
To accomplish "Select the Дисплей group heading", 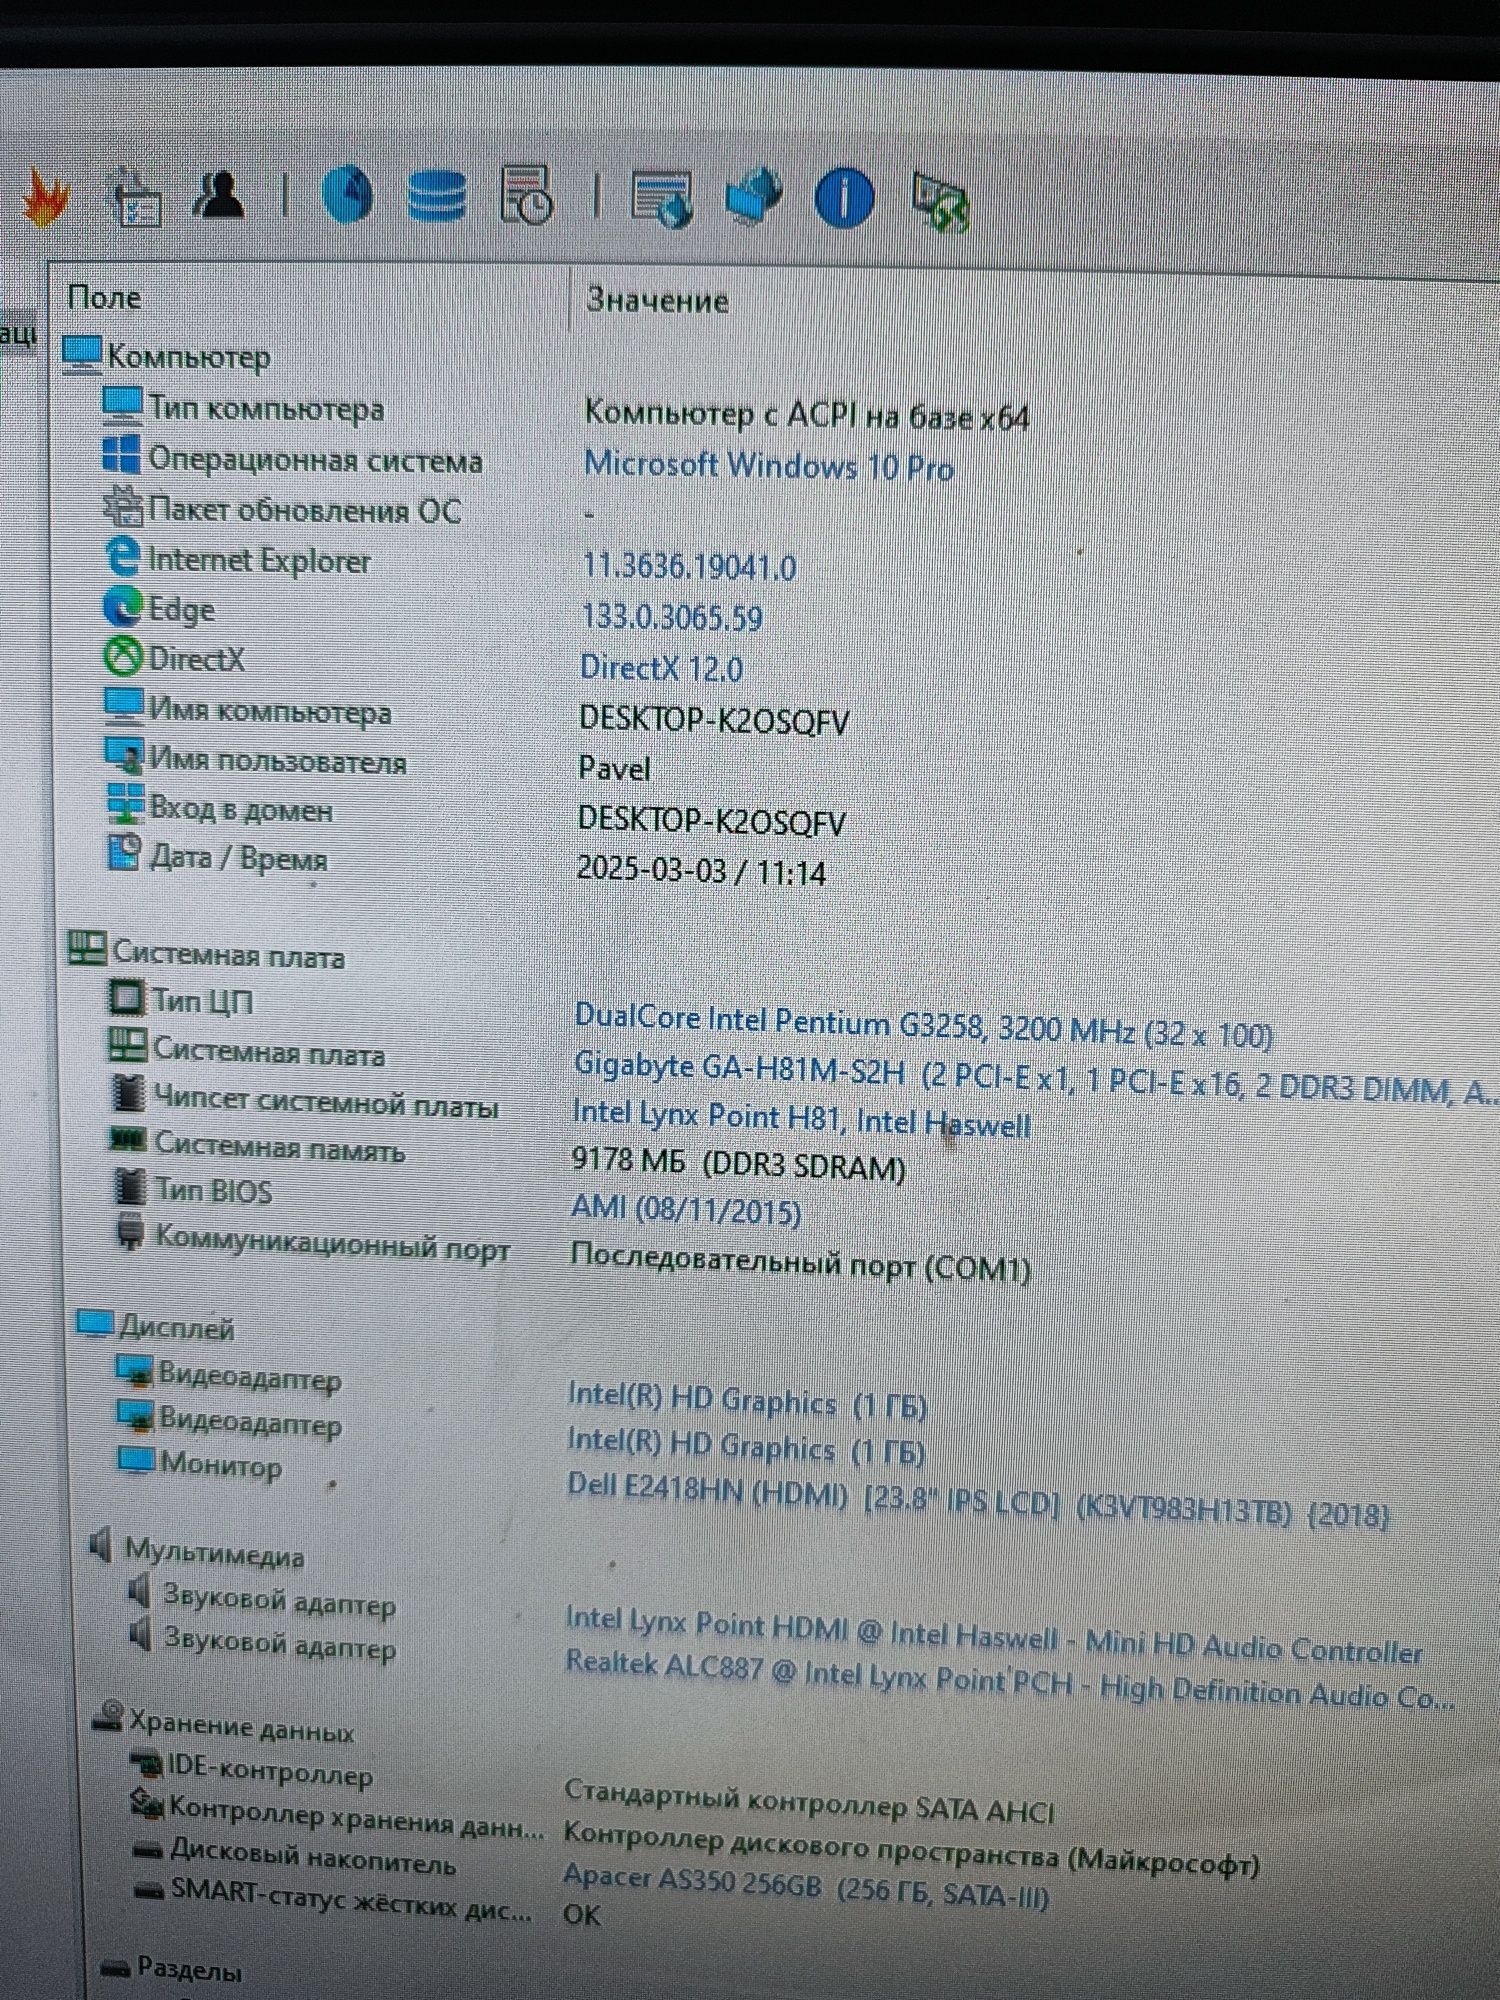I will pos(177,1328).
